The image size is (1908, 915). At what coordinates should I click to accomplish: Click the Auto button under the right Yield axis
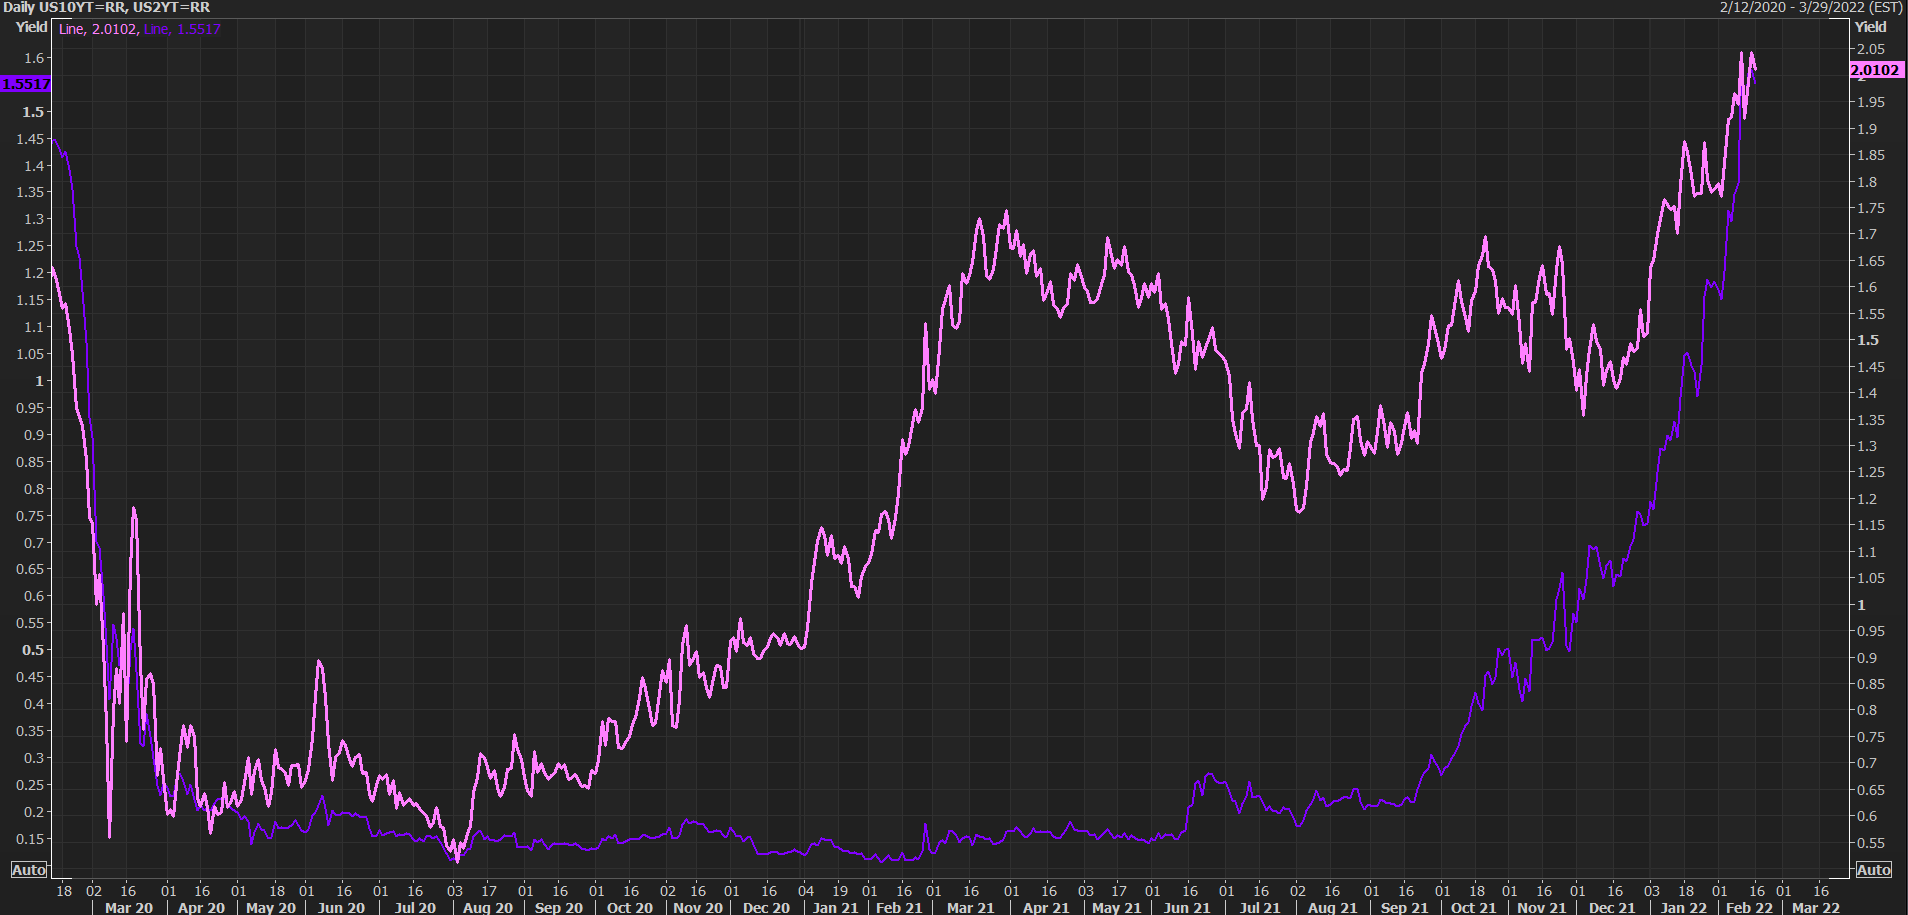point(1874,870)
